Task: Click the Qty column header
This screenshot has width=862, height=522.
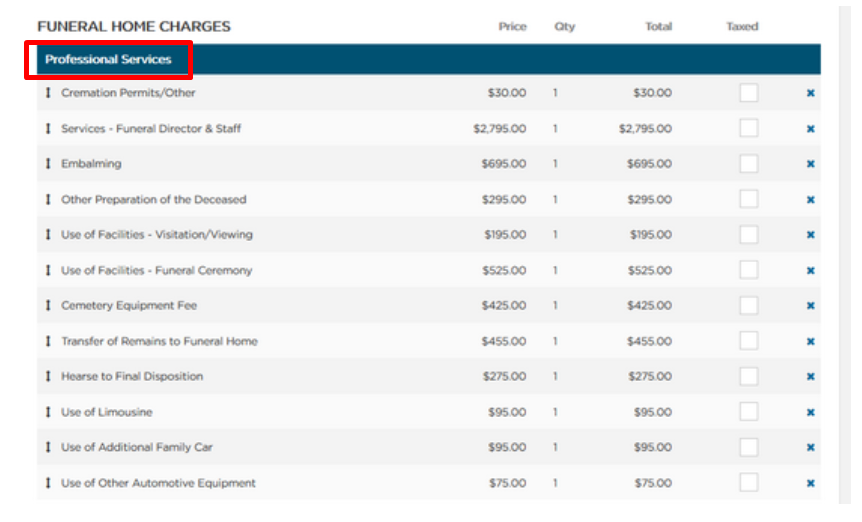Action: [565, 26]
